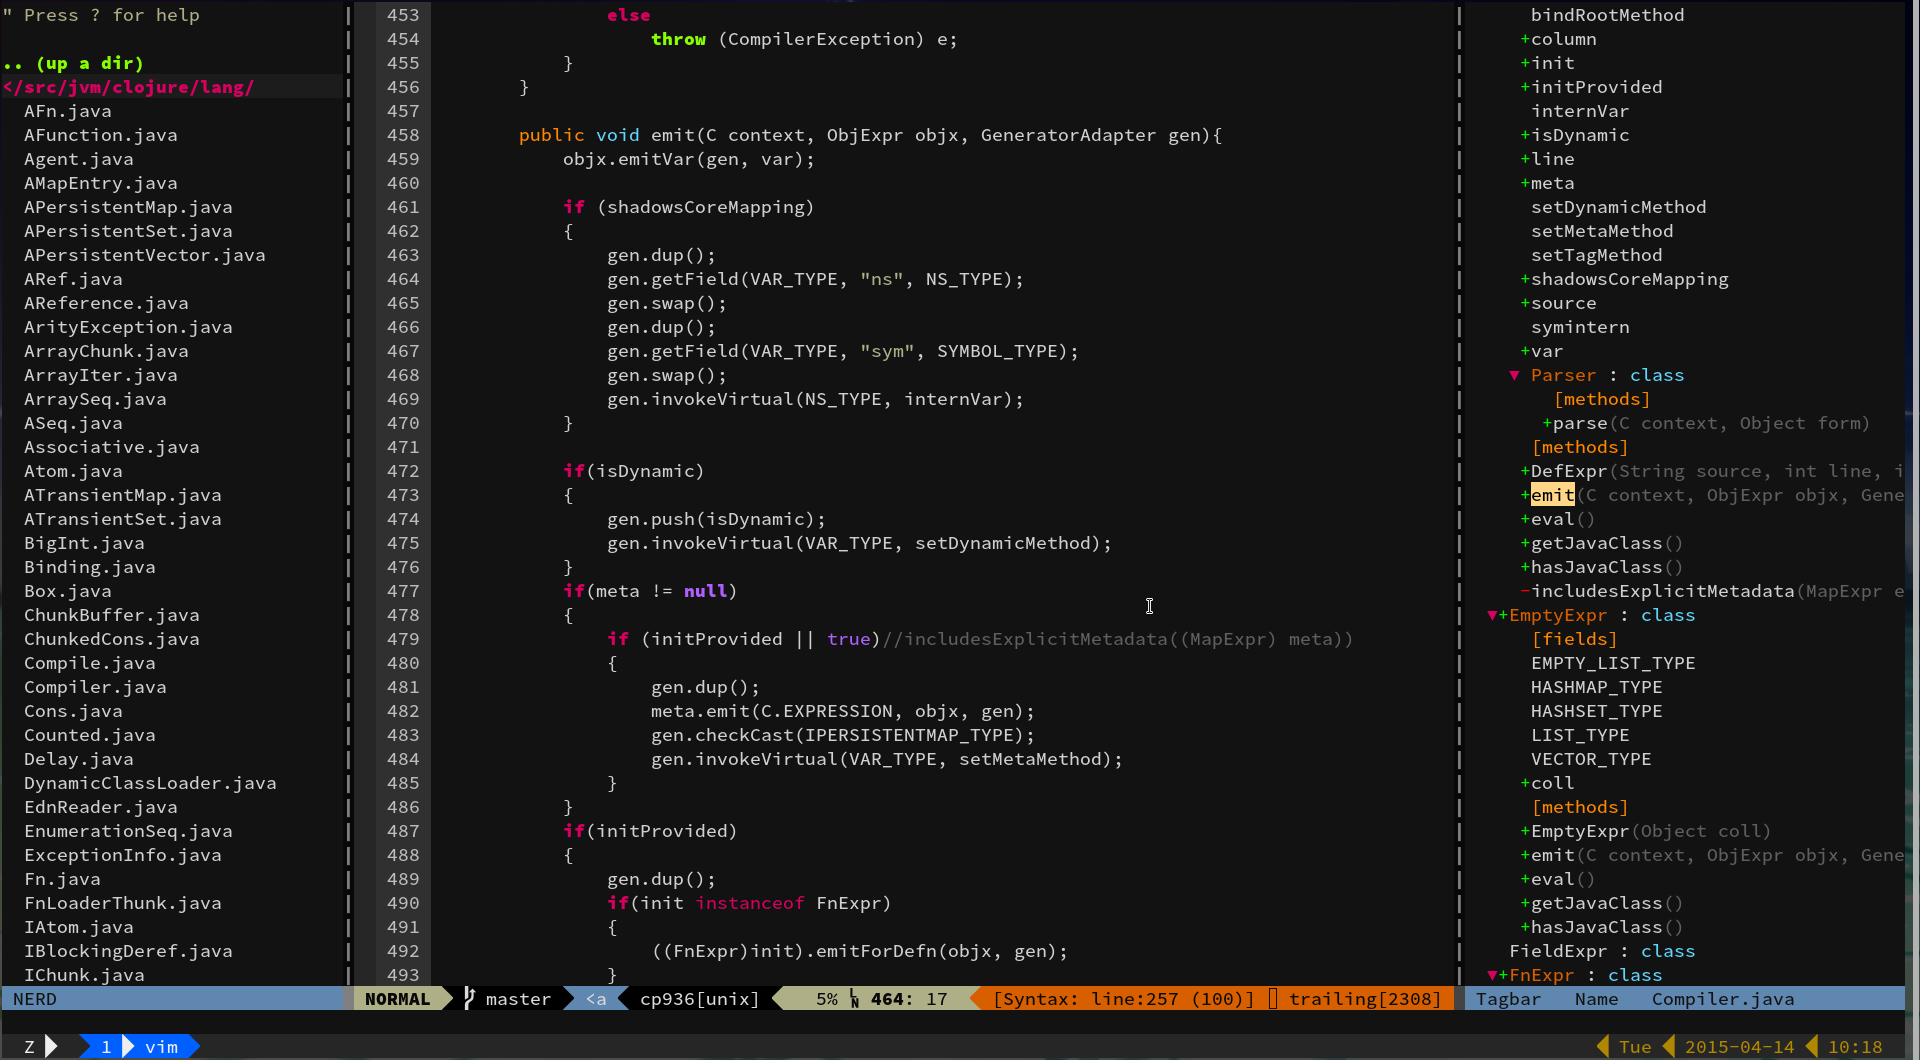
Task: Open Compiler.java from the NERDTree file list
Action: pos(95,687)
